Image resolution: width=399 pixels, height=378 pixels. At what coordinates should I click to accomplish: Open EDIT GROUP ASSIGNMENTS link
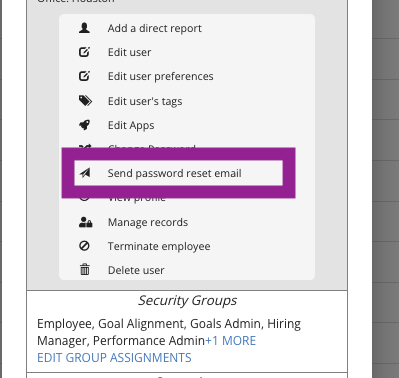click(x=114, y=358)
